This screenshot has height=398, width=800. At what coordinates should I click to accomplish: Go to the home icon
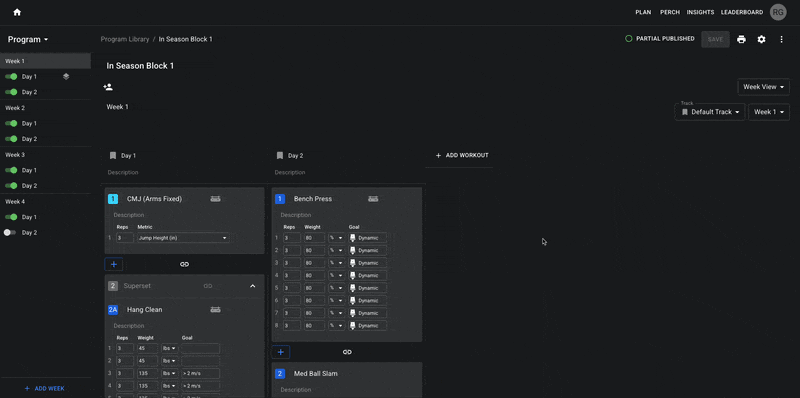[17, 12]
